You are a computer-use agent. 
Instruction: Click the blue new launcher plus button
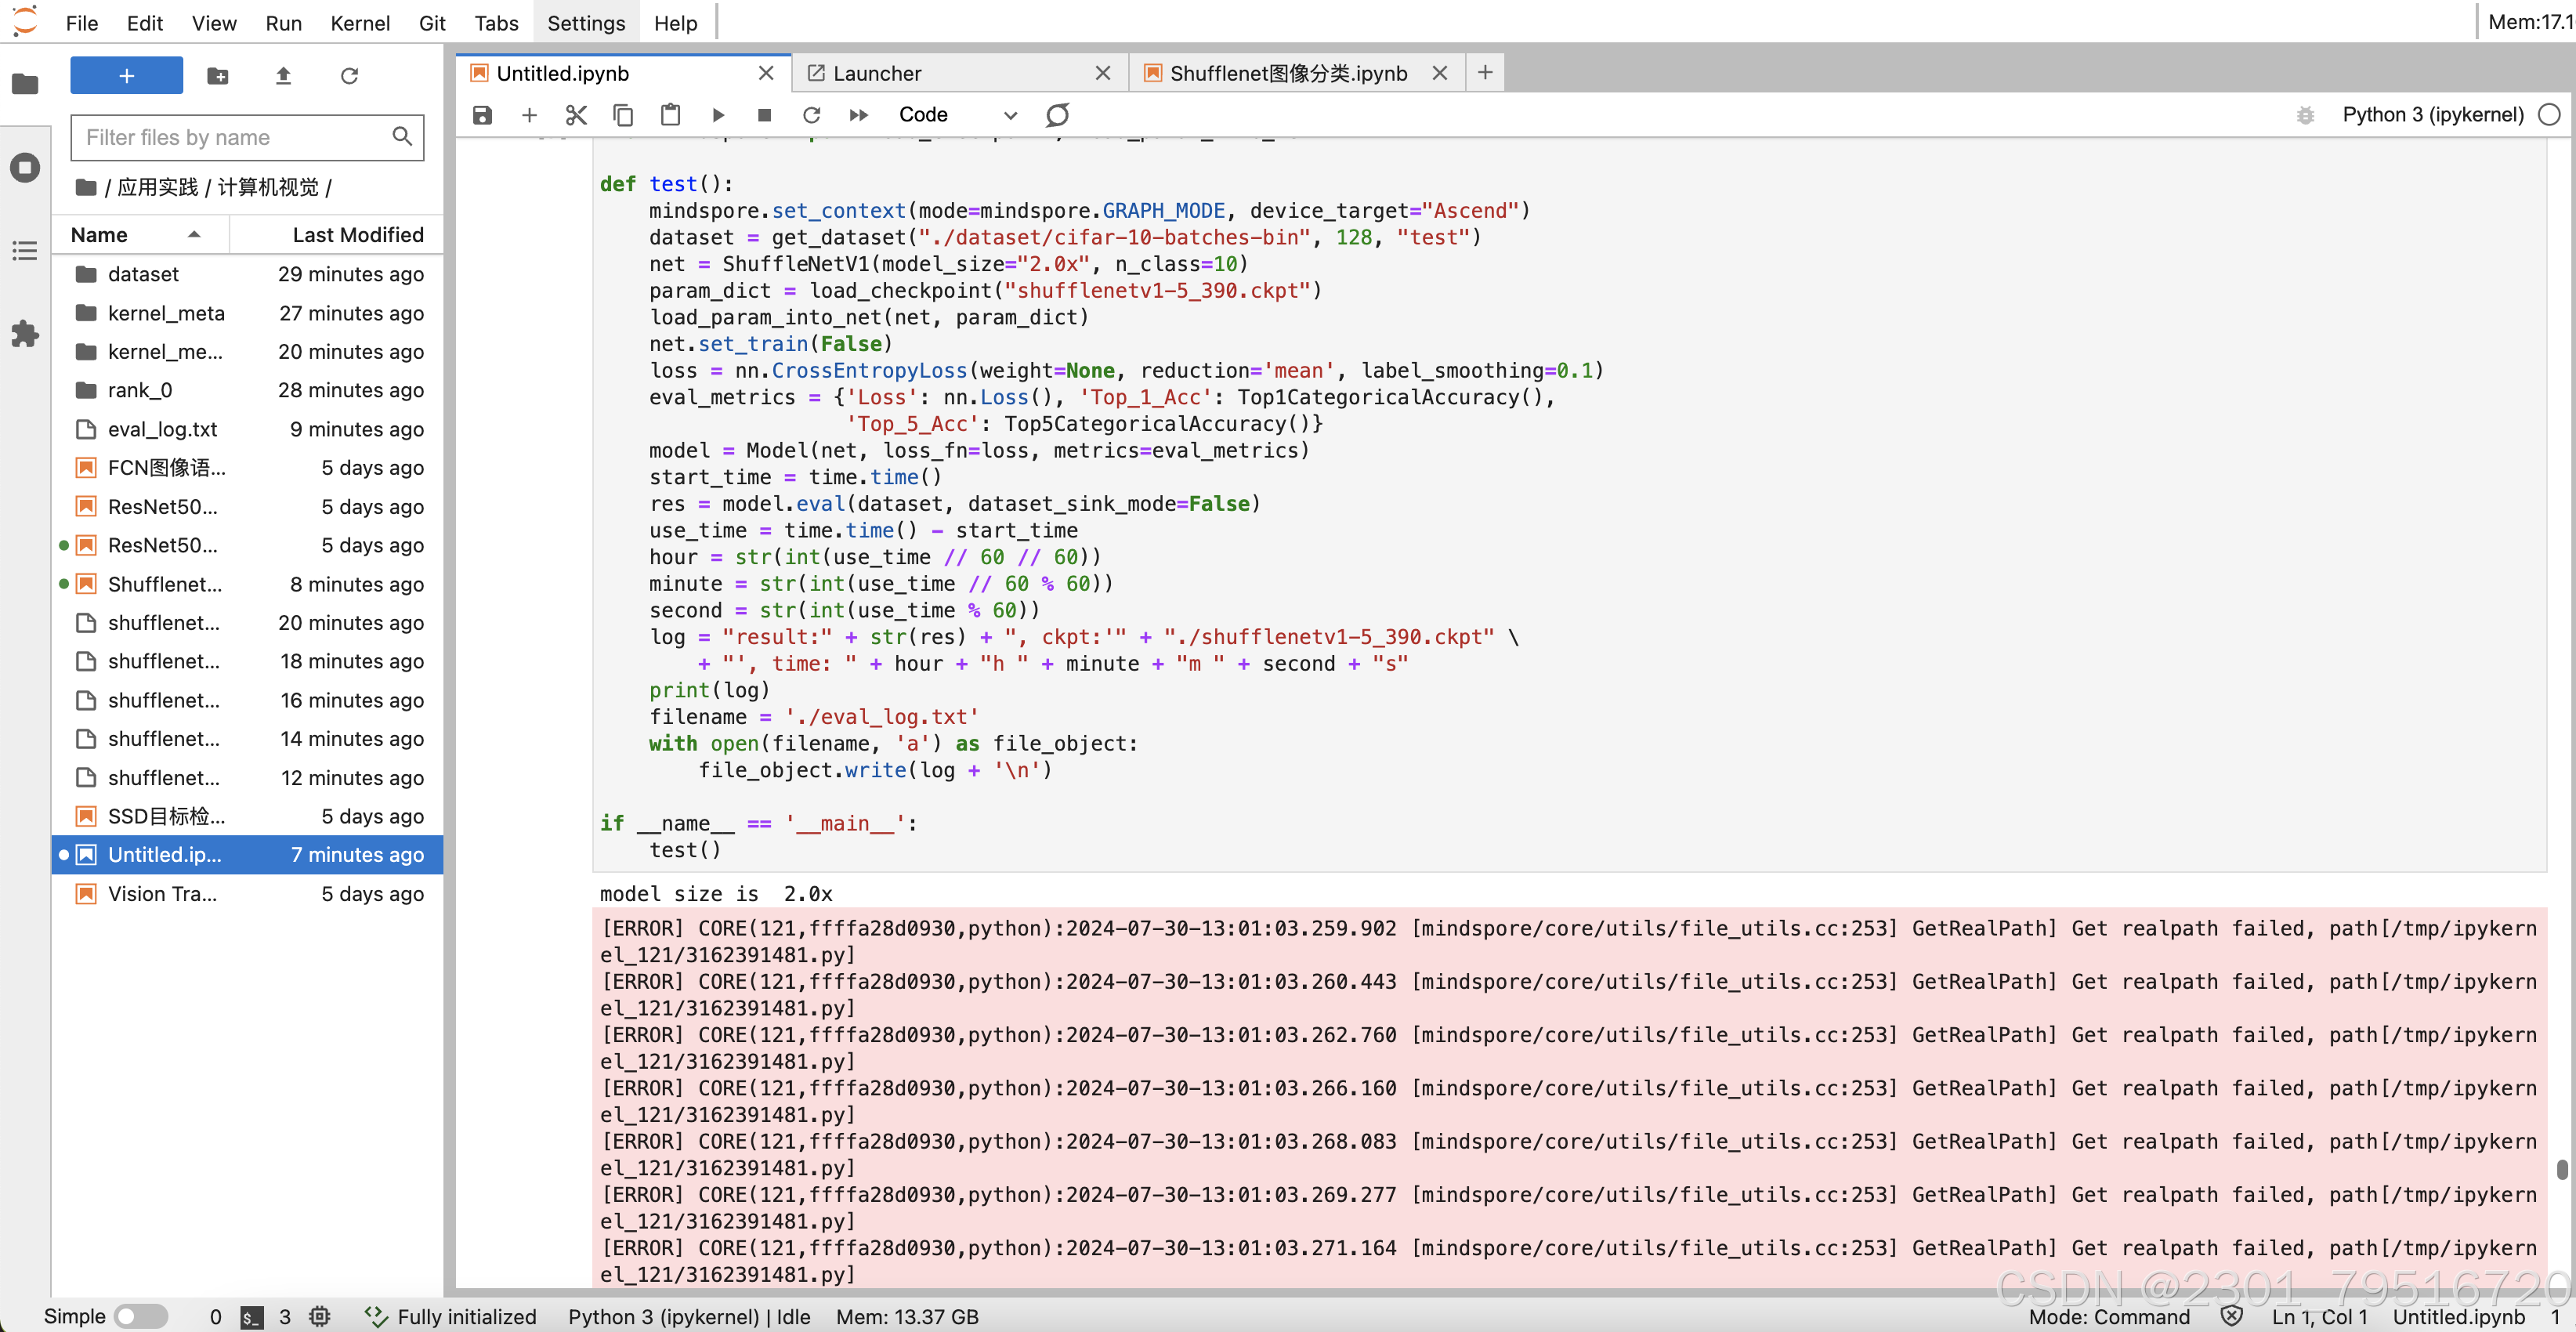126,76
